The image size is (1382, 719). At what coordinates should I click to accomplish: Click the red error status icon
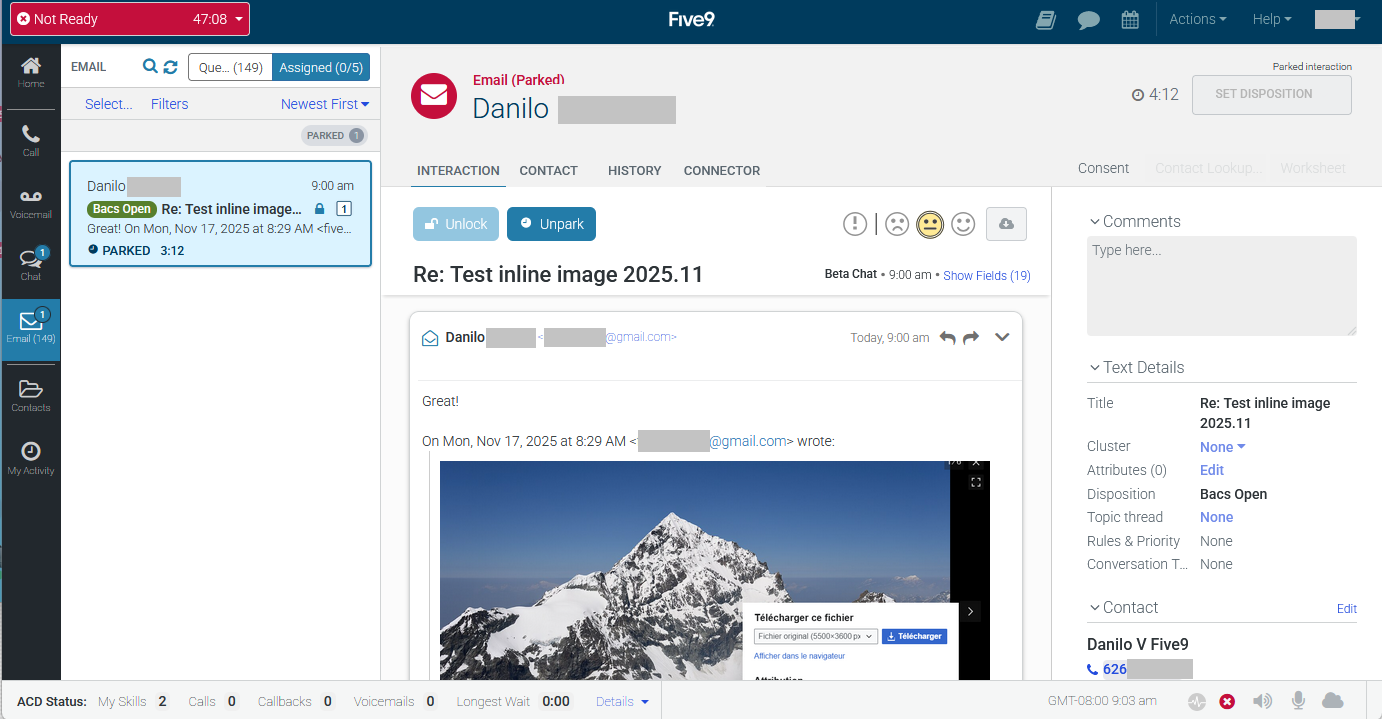(1227, 702)
